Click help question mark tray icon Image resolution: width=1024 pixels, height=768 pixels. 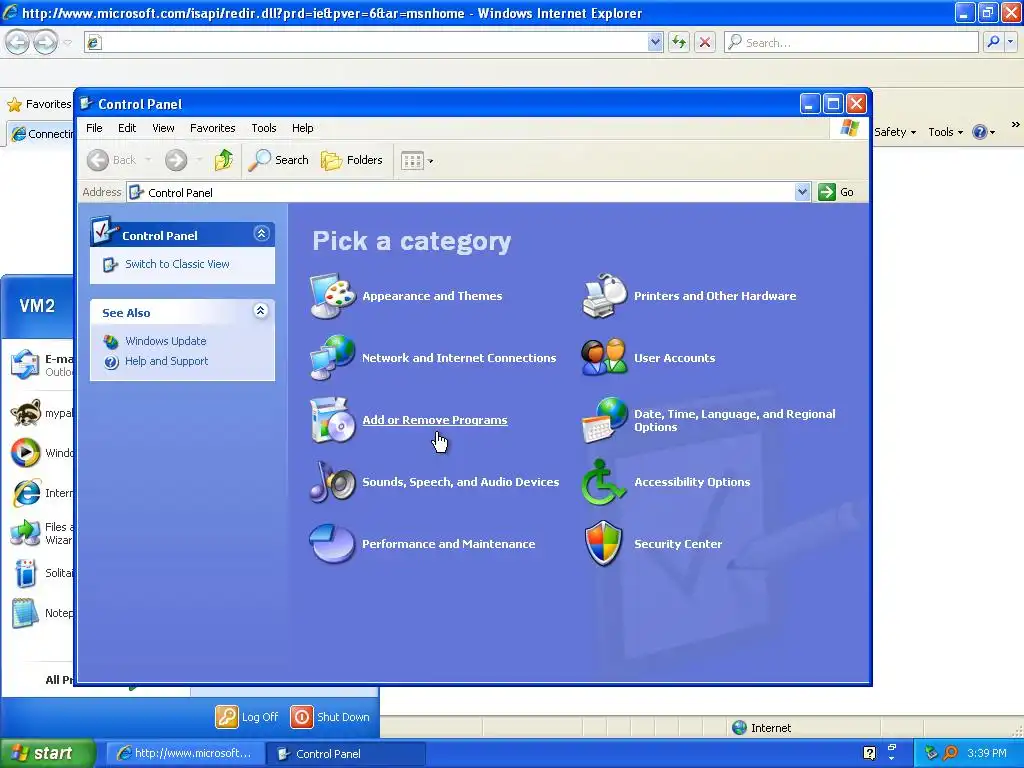869,753
